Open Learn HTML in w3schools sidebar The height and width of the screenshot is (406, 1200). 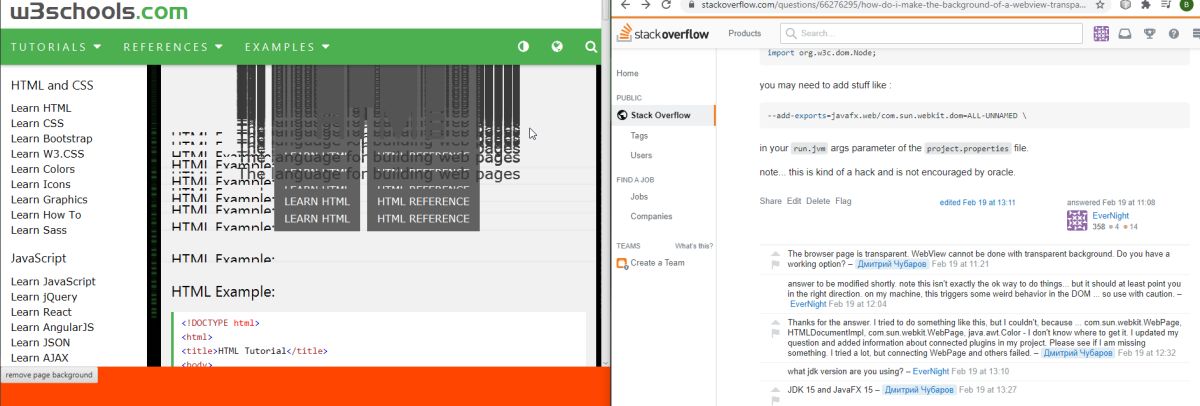tap(41, 108)
